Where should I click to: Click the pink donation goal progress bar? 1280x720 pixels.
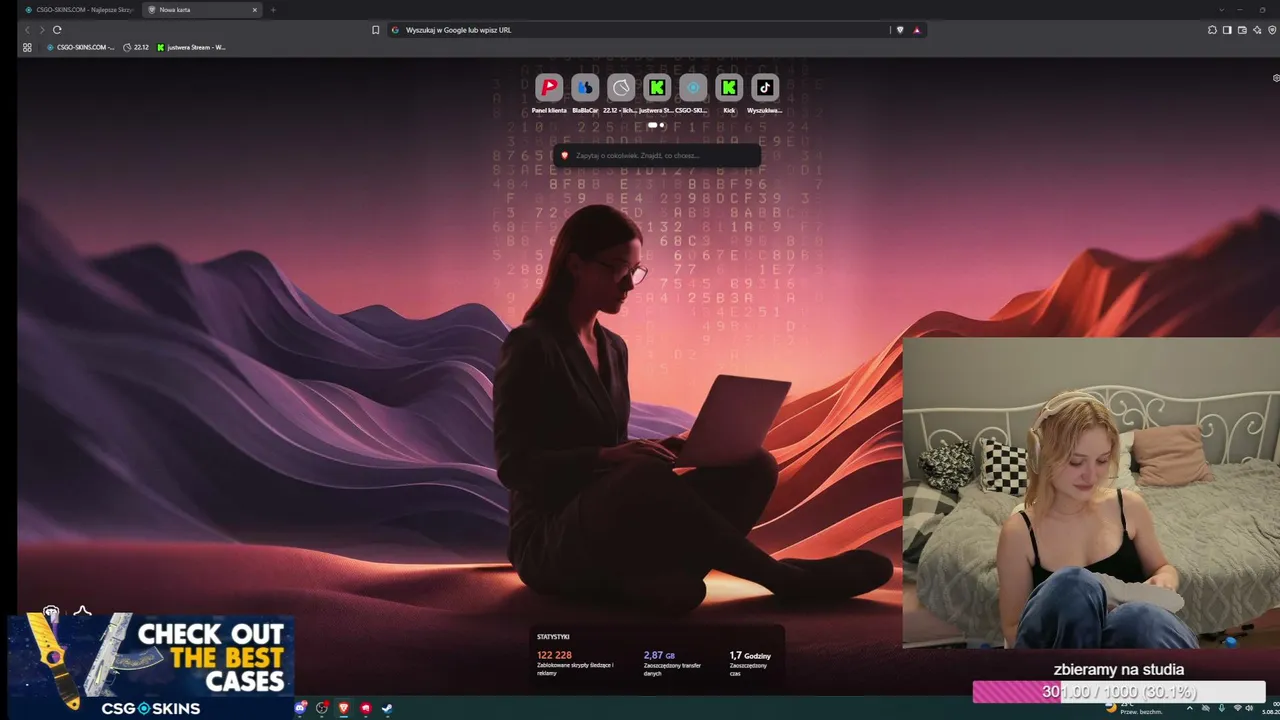pos(1118,692)
